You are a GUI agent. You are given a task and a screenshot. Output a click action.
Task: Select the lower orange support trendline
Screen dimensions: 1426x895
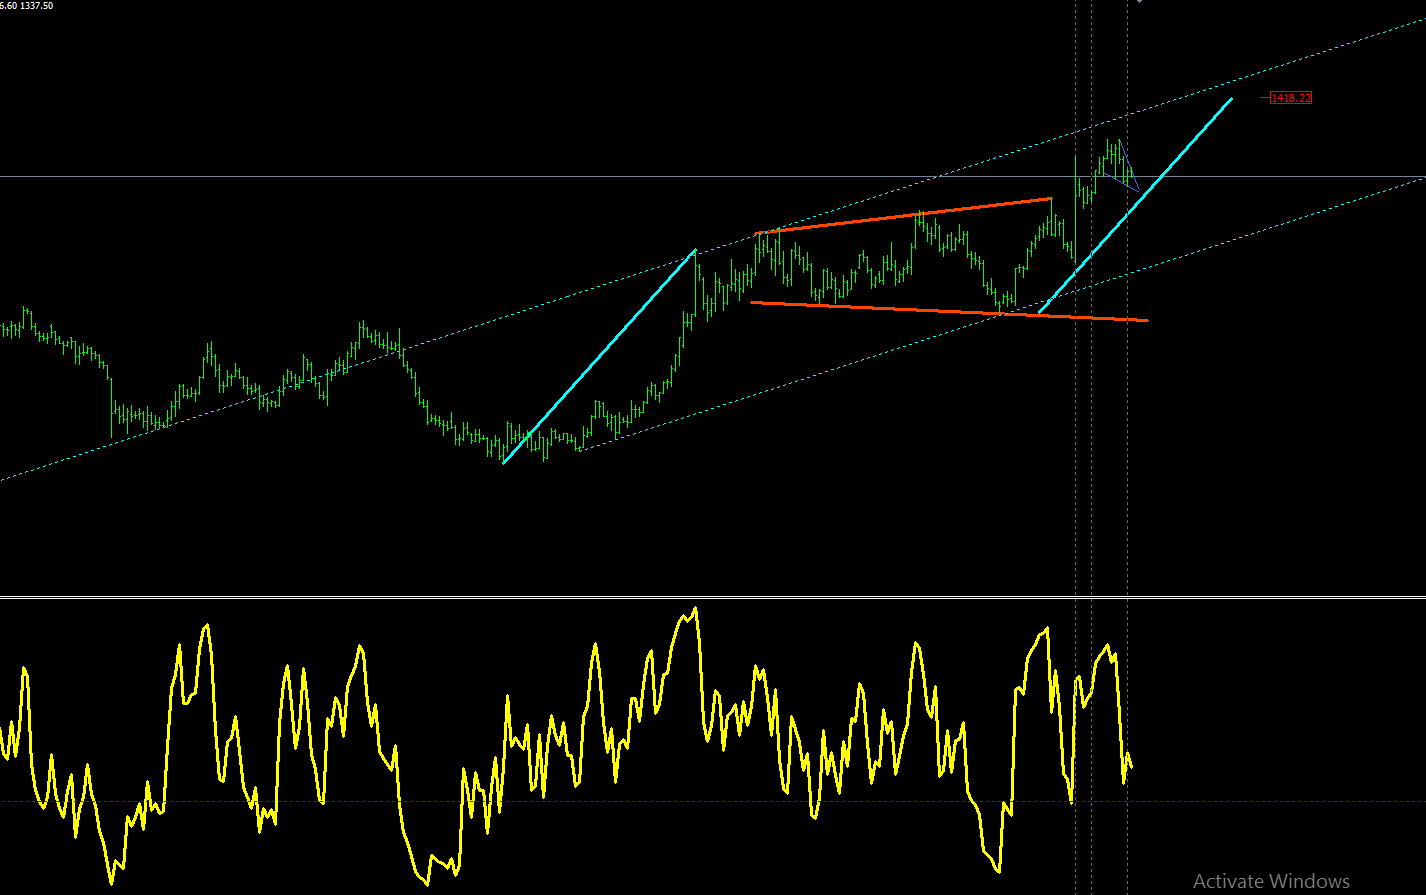[949, 311]
